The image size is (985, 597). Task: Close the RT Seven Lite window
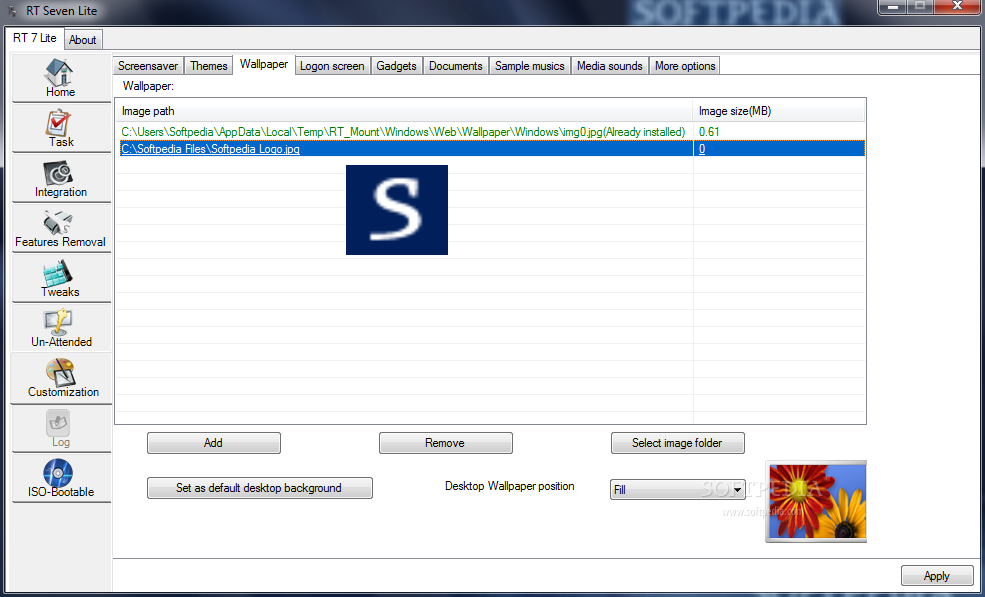coord(957,7)
